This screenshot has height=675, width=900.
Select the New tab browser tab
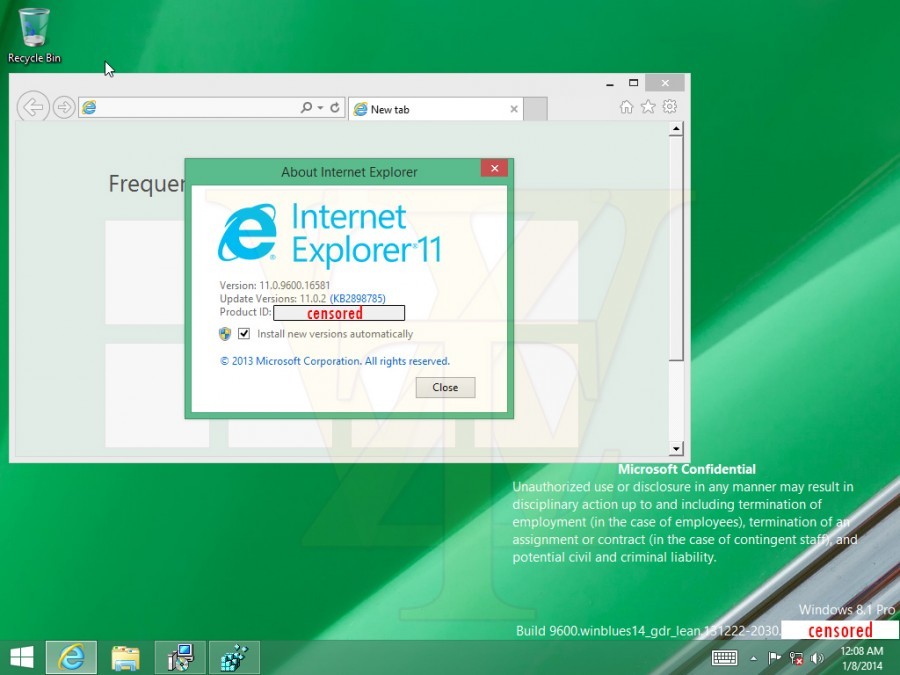click(430, 109)
